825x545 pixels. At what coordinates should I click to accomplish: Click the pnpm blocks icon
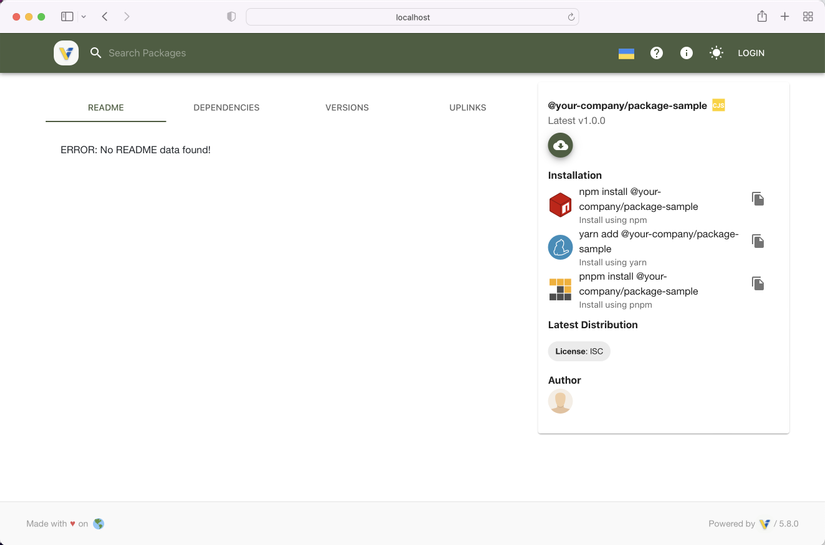click(560, 289)
